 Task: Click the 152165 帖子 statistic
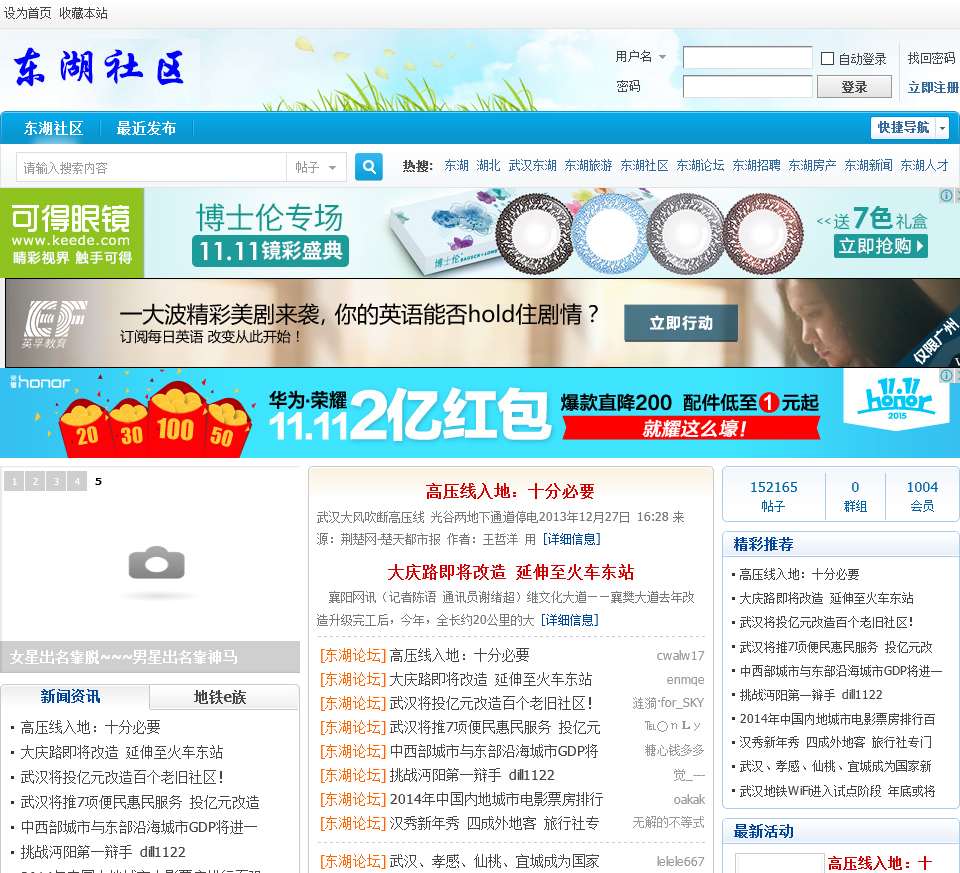(773, 496)
